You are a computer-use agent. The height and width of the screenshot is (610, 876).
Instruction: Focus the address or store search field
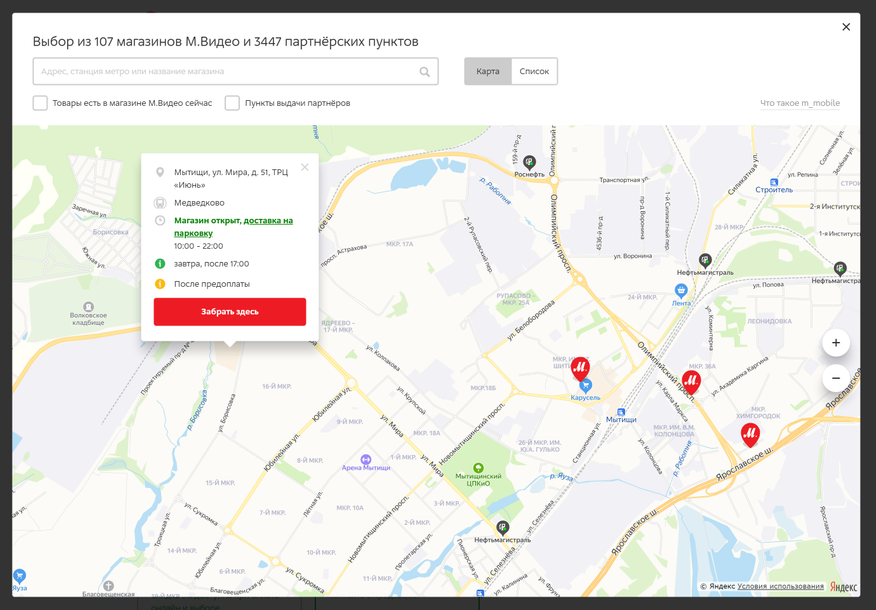[235, 72]
